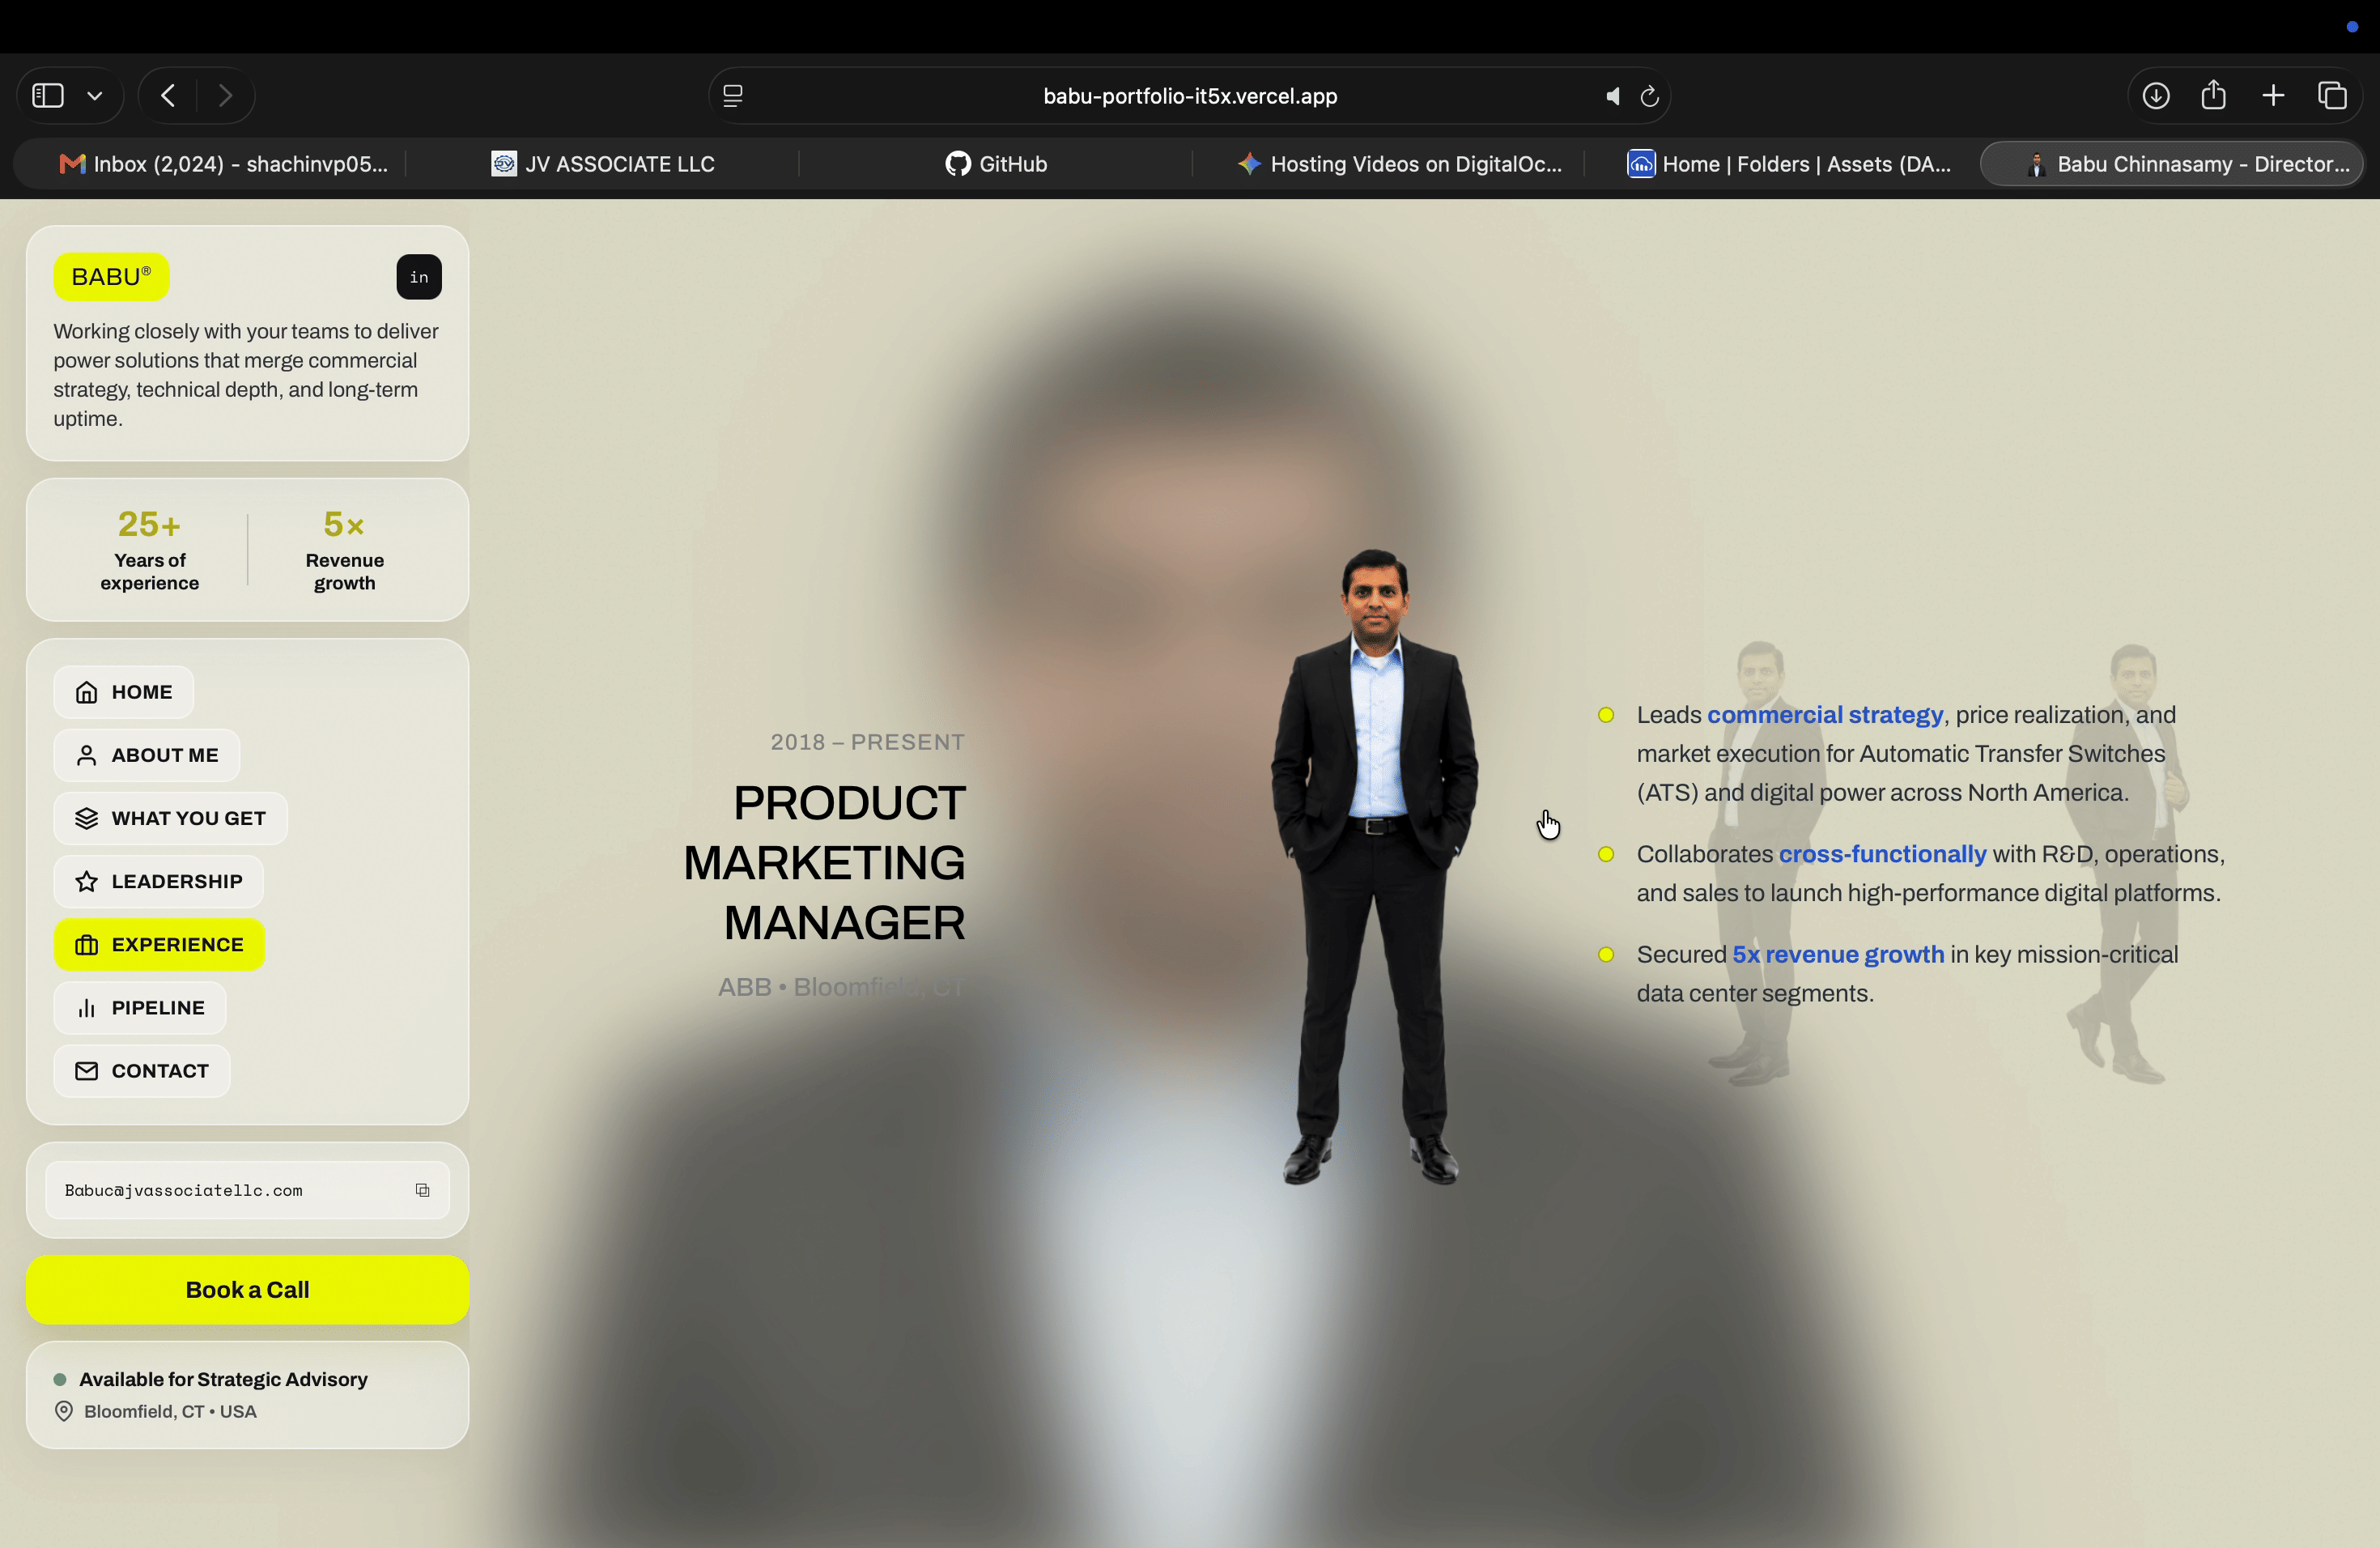Toggle the Safari sidebar
This screenshot has height=1548, width=2380.
coord(48,96)
